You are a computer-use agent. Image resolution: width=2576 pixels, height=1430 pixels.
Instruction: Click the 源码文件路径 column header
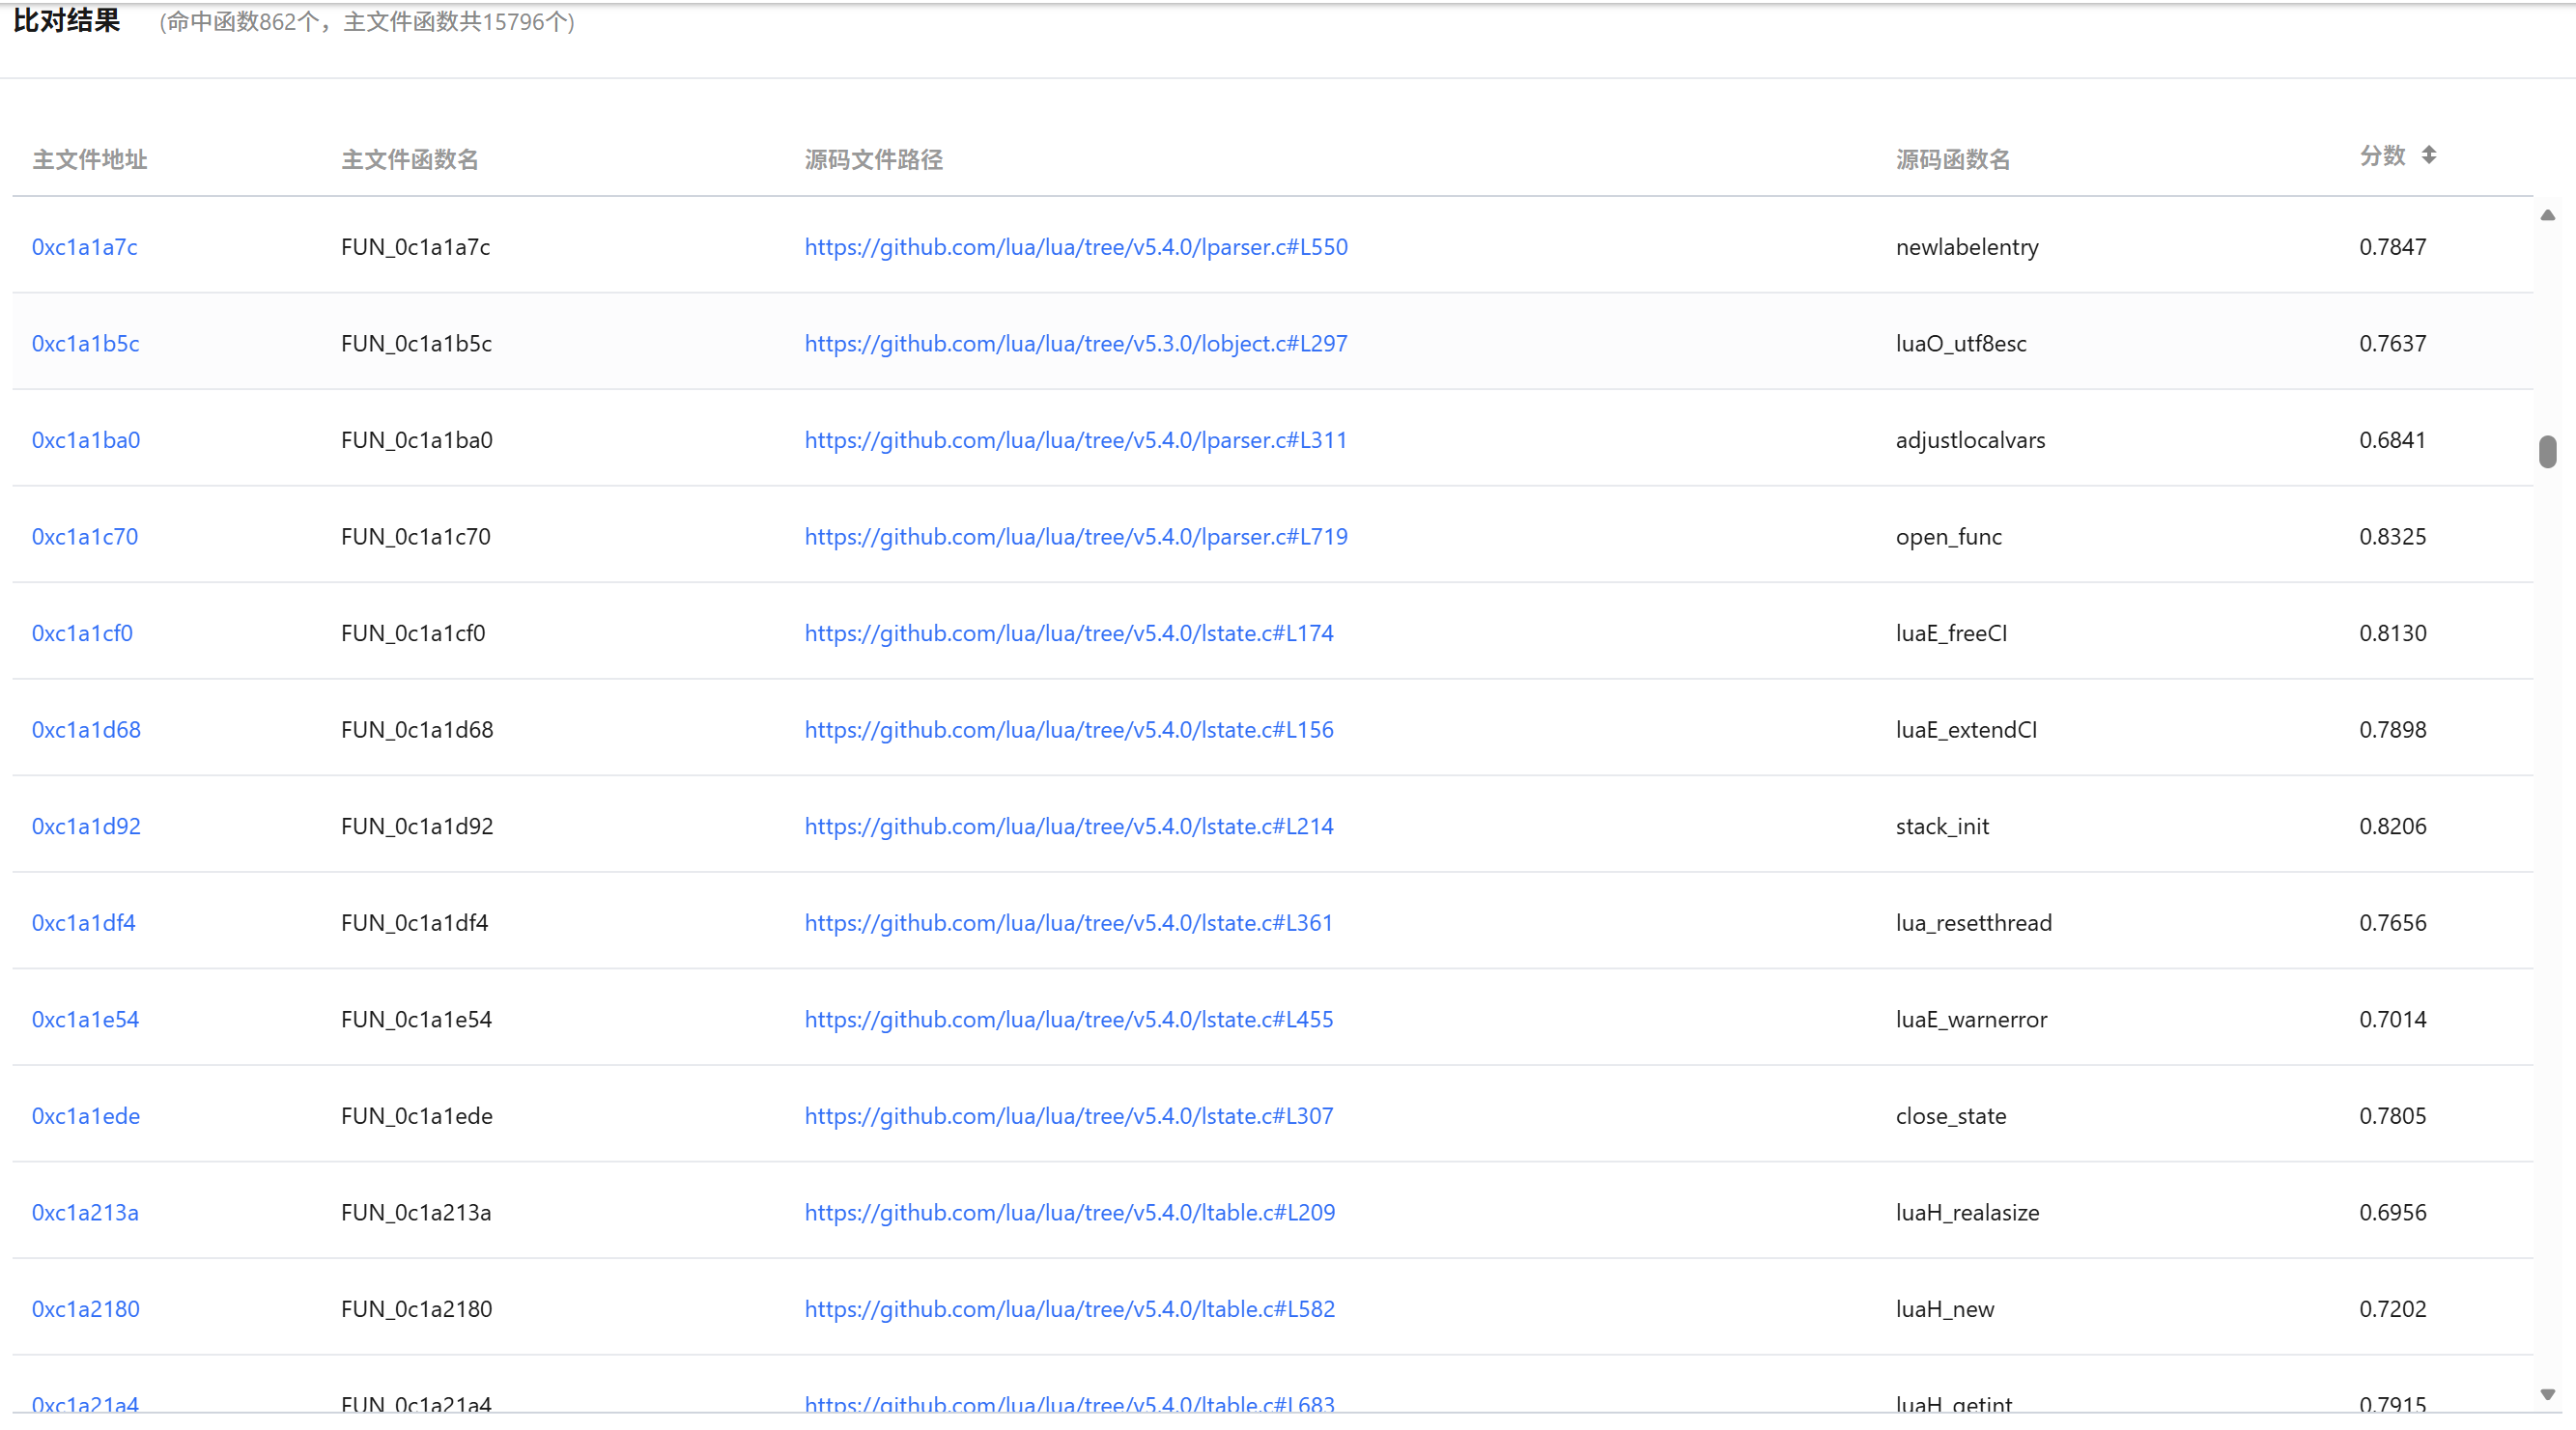pyautogui.click(x=874, y=160)
